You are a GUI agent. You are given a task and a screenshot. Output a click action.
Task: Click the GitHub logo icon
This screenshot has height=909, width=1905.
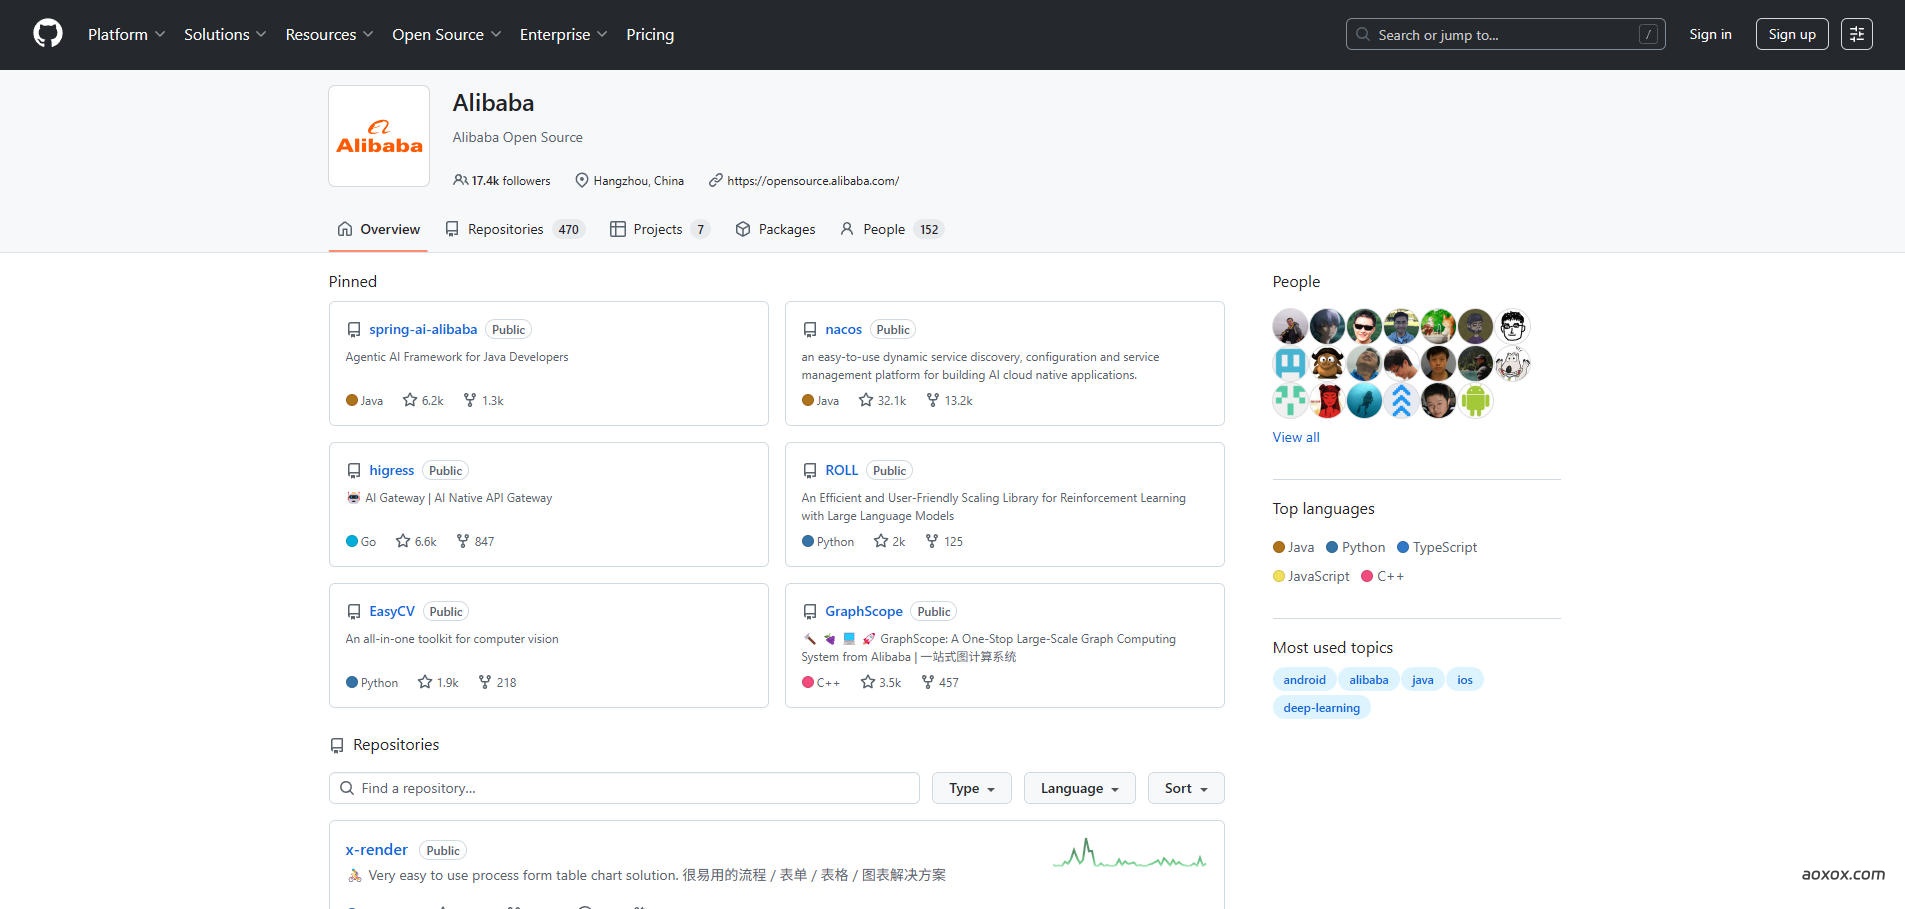pyautogui.click(x=48, y=34)
